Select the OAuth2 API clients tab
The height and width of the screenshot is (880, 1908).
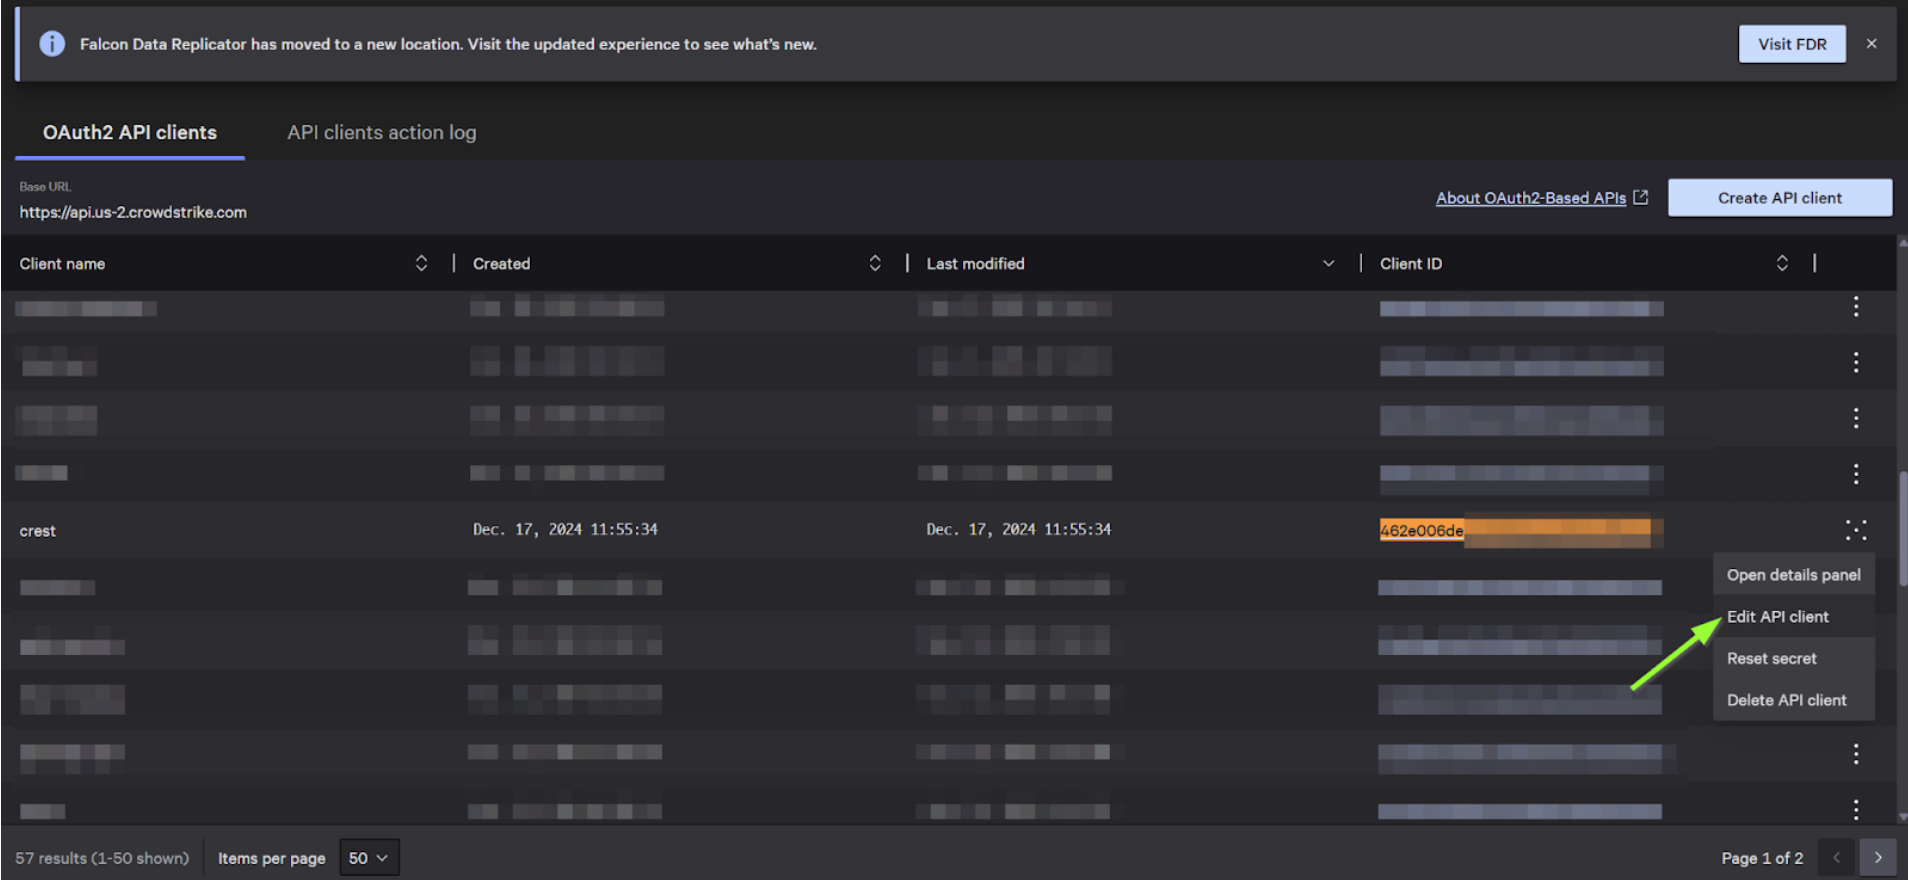(130, 132)
